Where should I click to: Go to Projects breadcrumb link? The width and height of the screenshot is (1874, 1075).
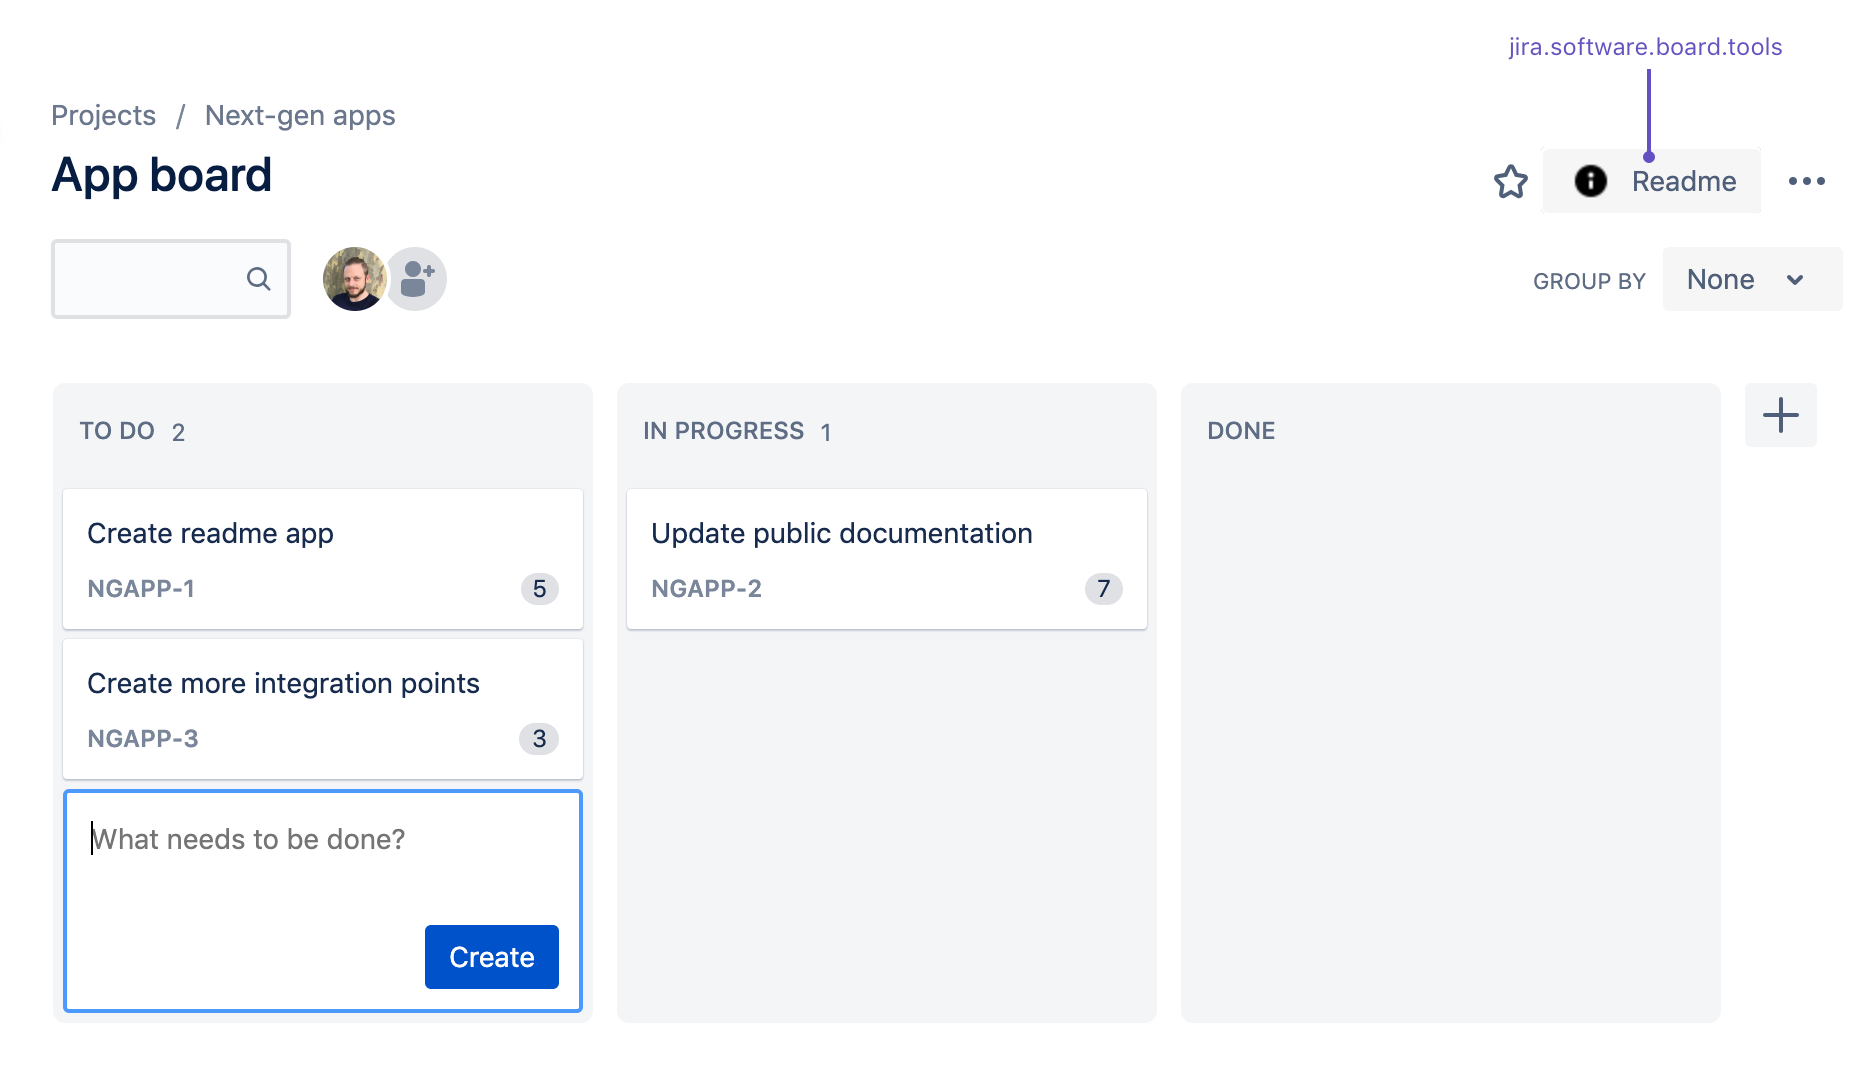(x=103, y=116)
